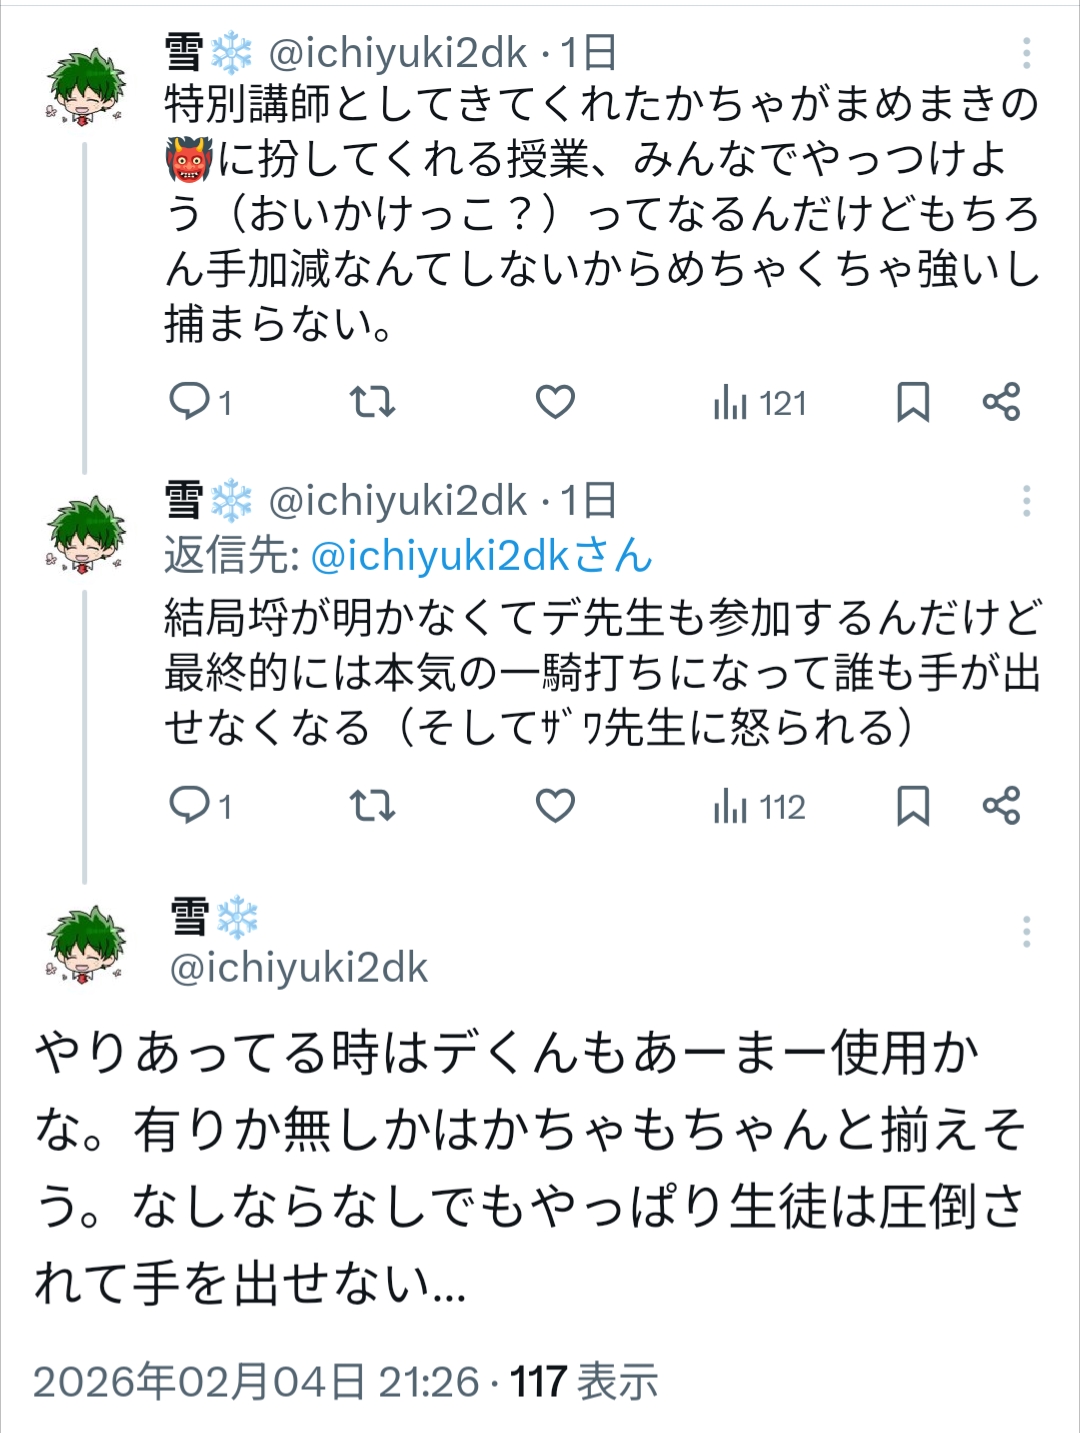Repost the first tweet in thread

372,402
